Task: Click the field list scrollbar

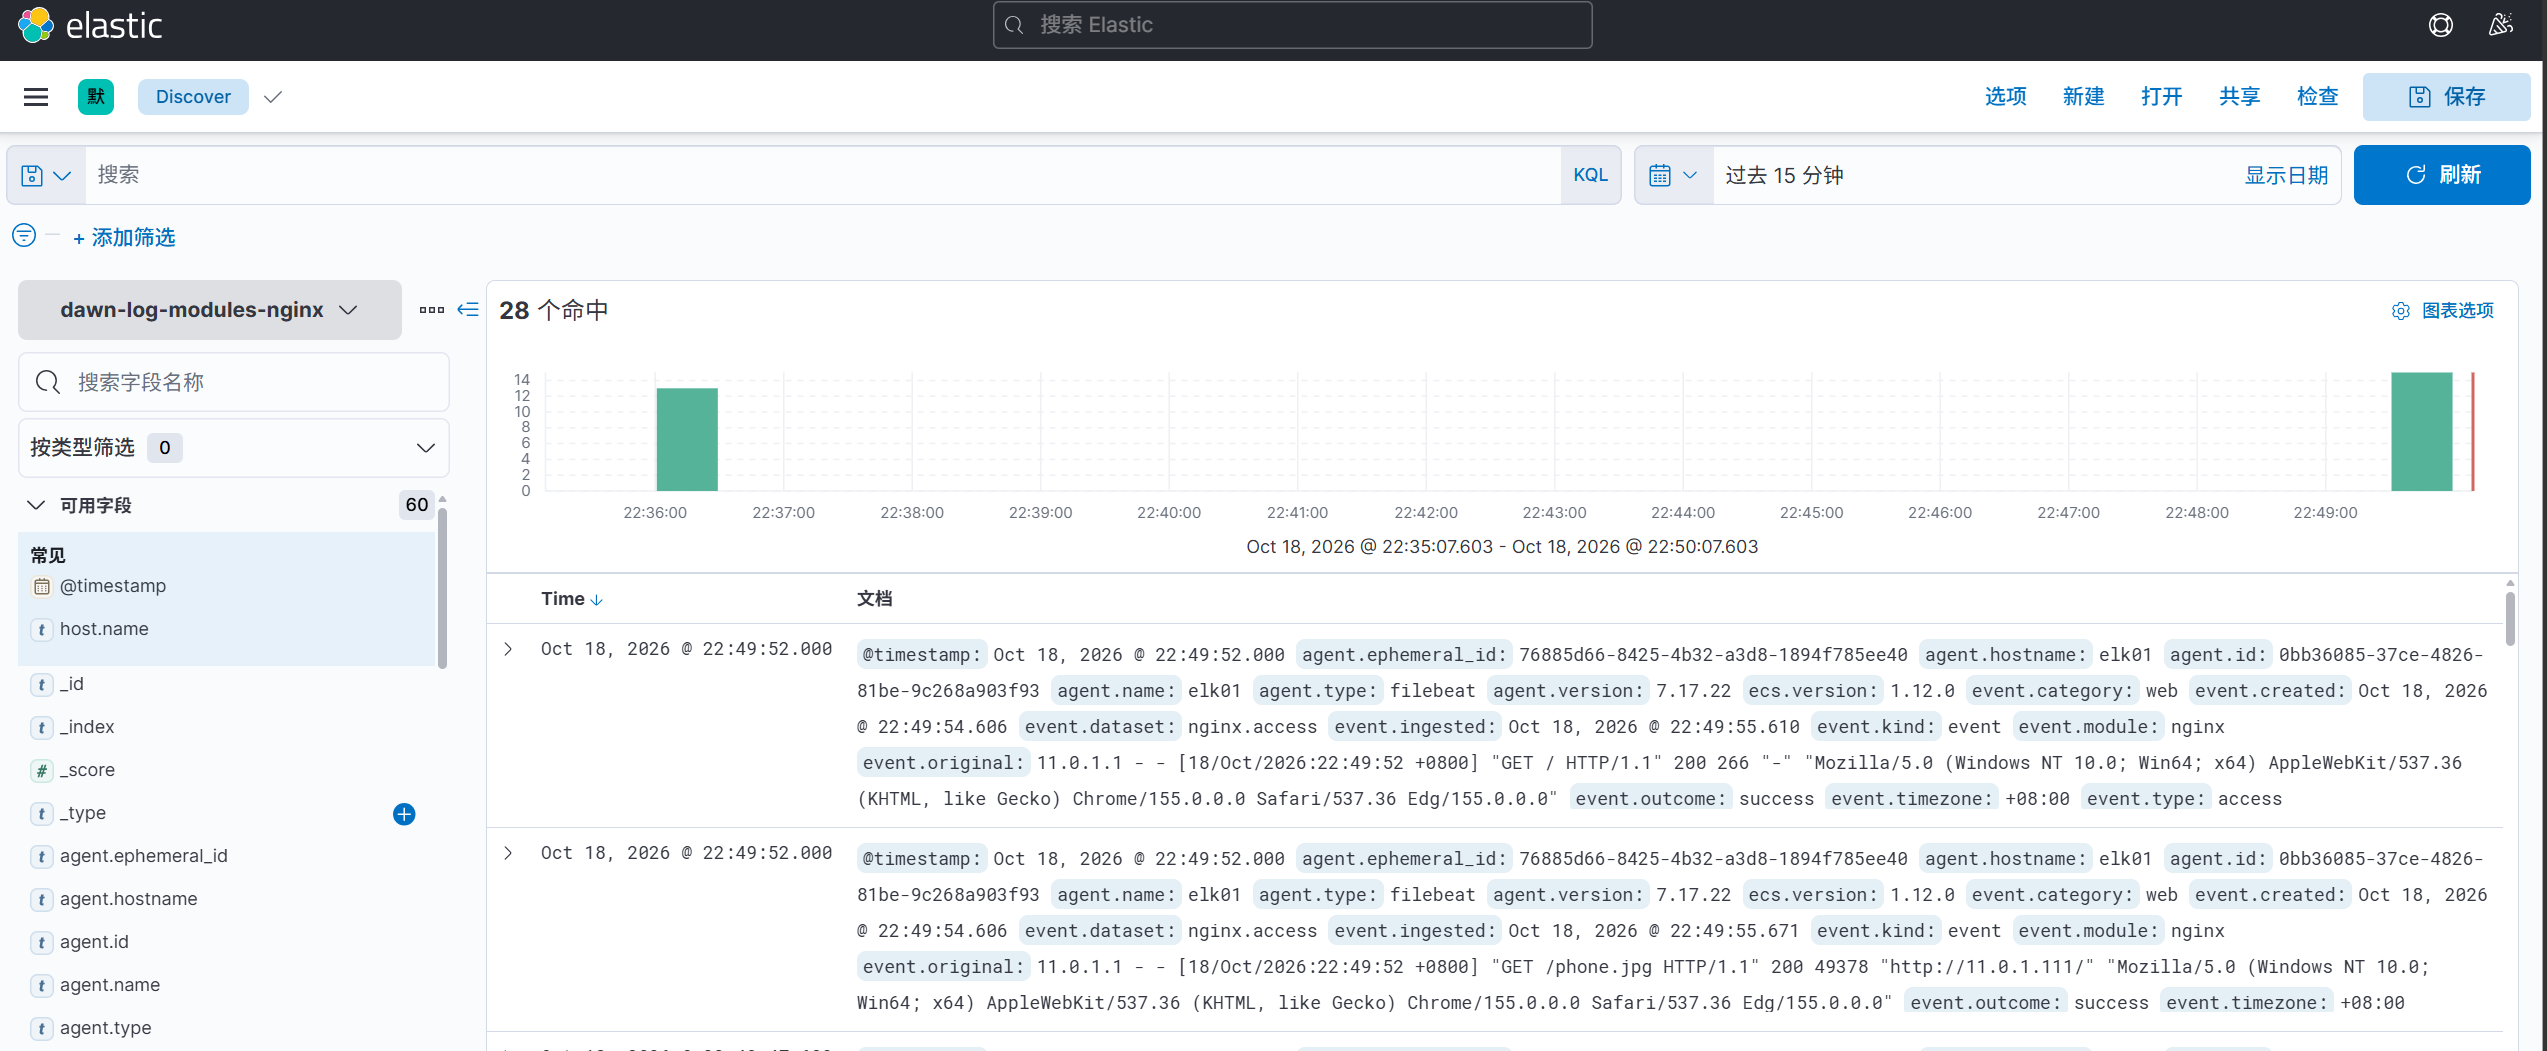Action: pyautogui.click(x=442, y=588)
